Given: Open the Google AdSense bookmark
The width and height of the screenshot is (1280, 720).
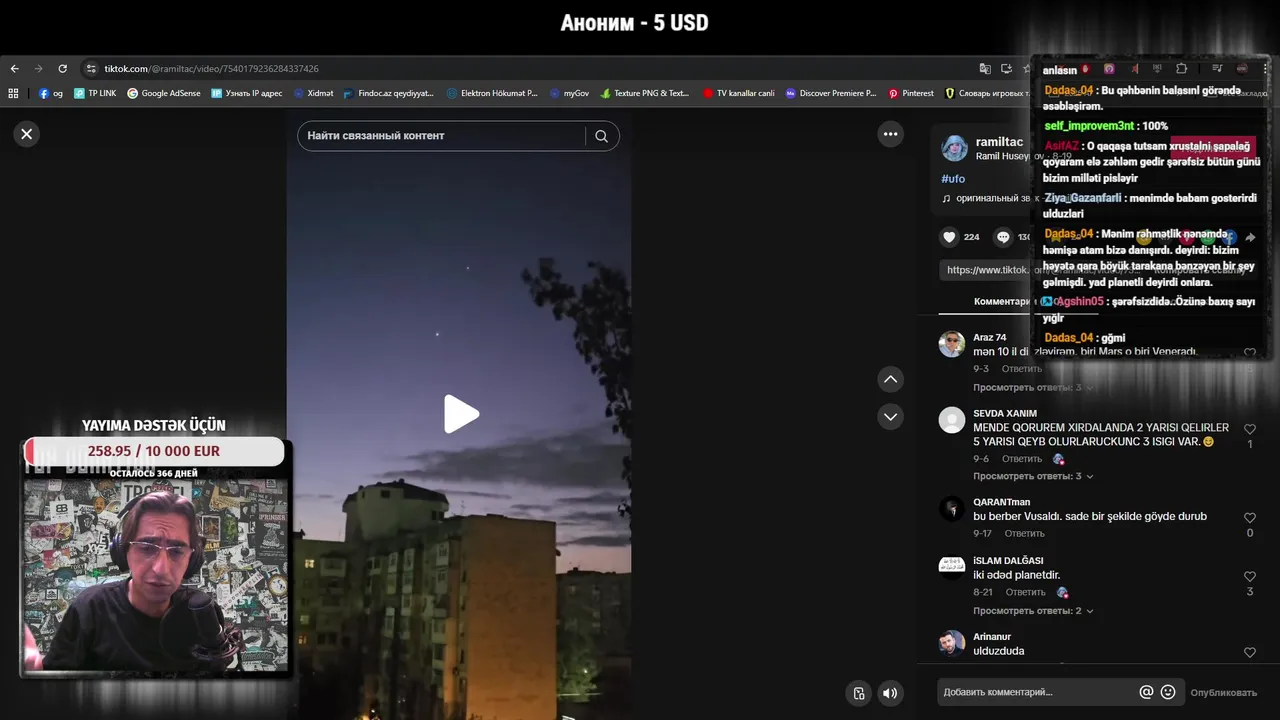Looking at the screenshot, I should point(164,93).
